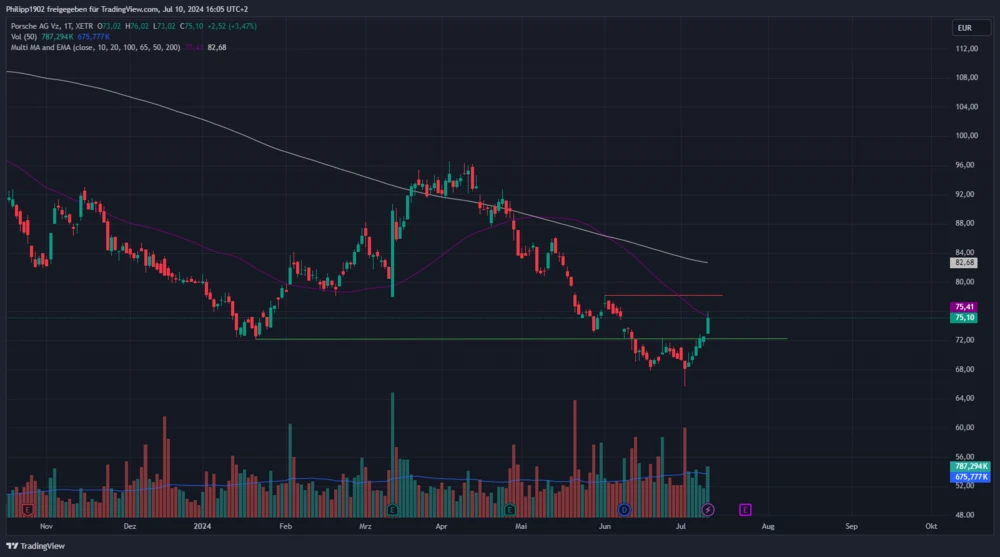
Task: Click the red horizontal resistance line
Action: point(662,296)
